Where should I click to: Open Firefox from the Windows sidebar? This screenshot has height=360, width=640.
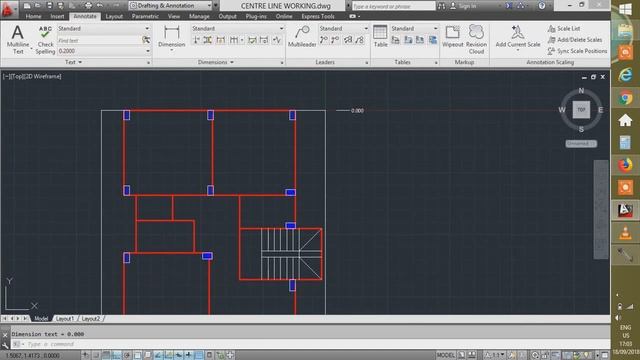625,165
